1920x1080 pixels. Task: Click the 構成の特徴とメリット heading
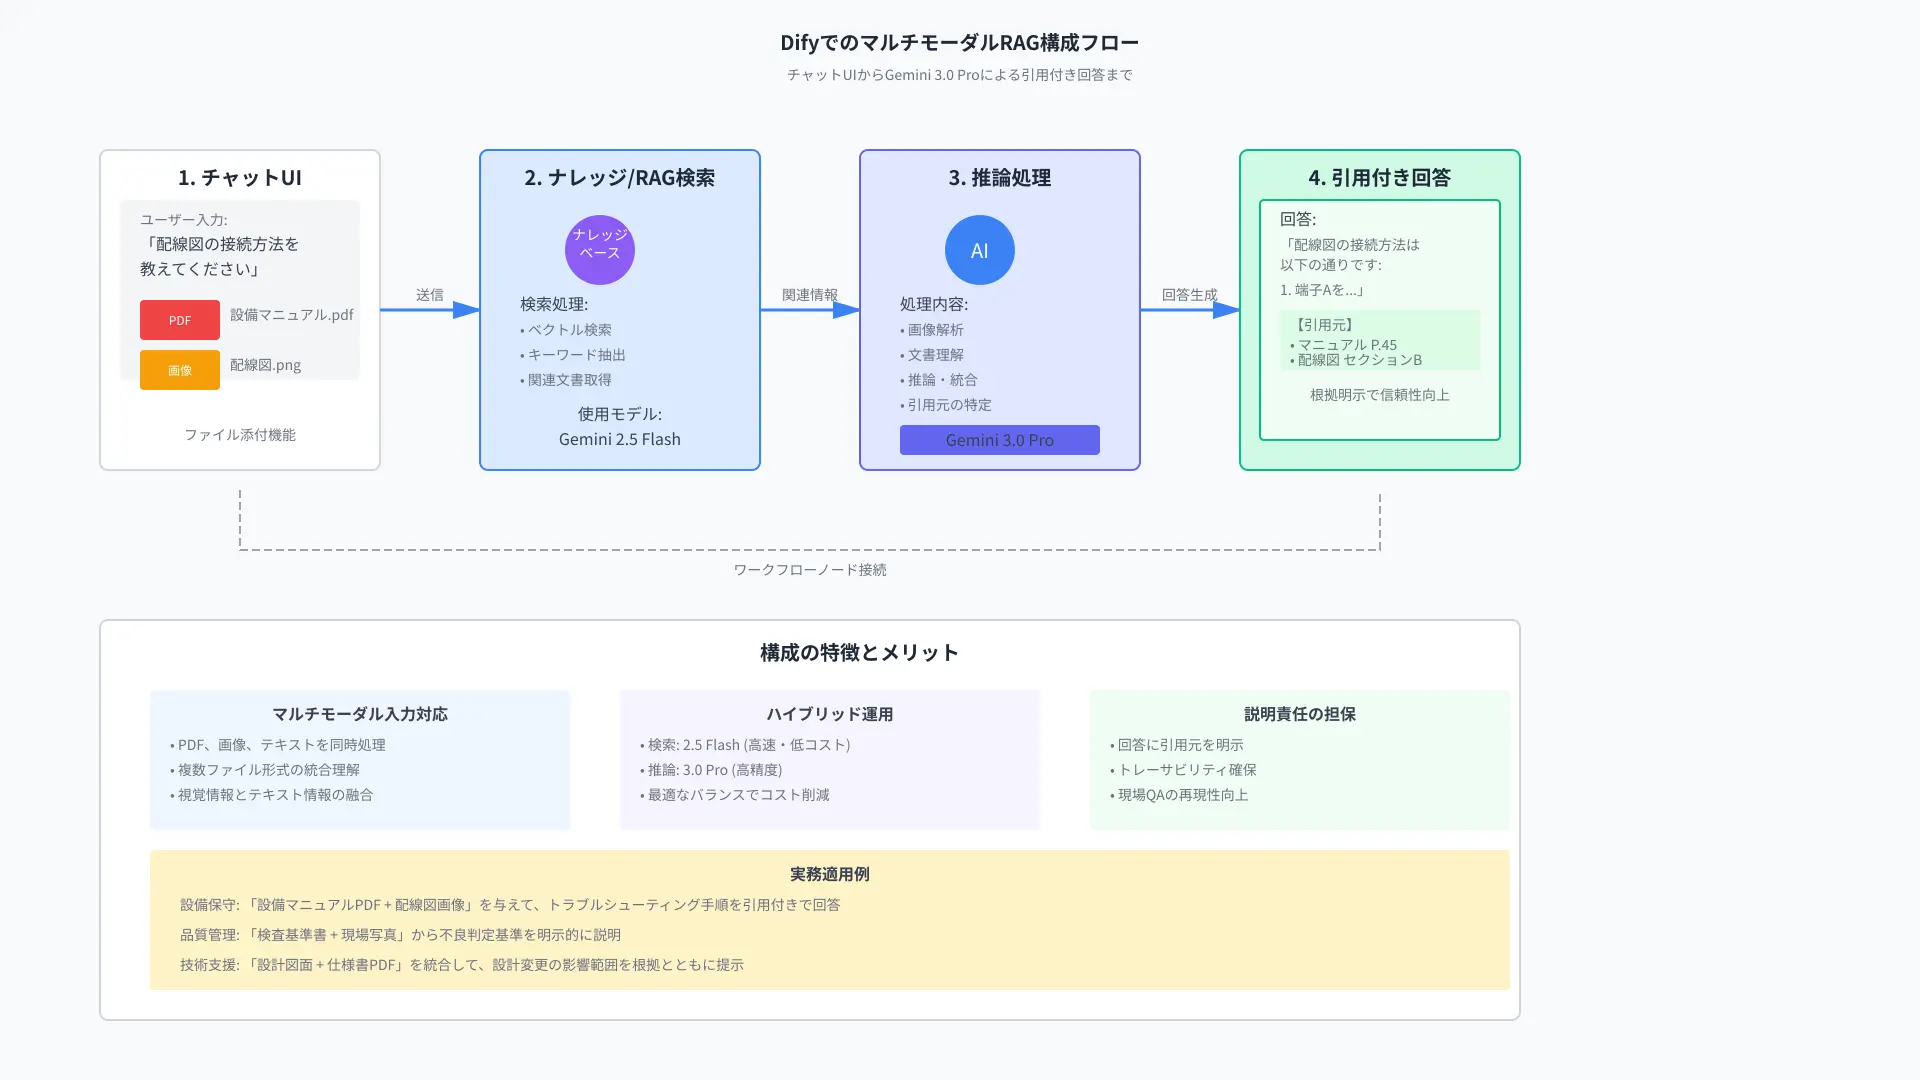coord(860,653)
